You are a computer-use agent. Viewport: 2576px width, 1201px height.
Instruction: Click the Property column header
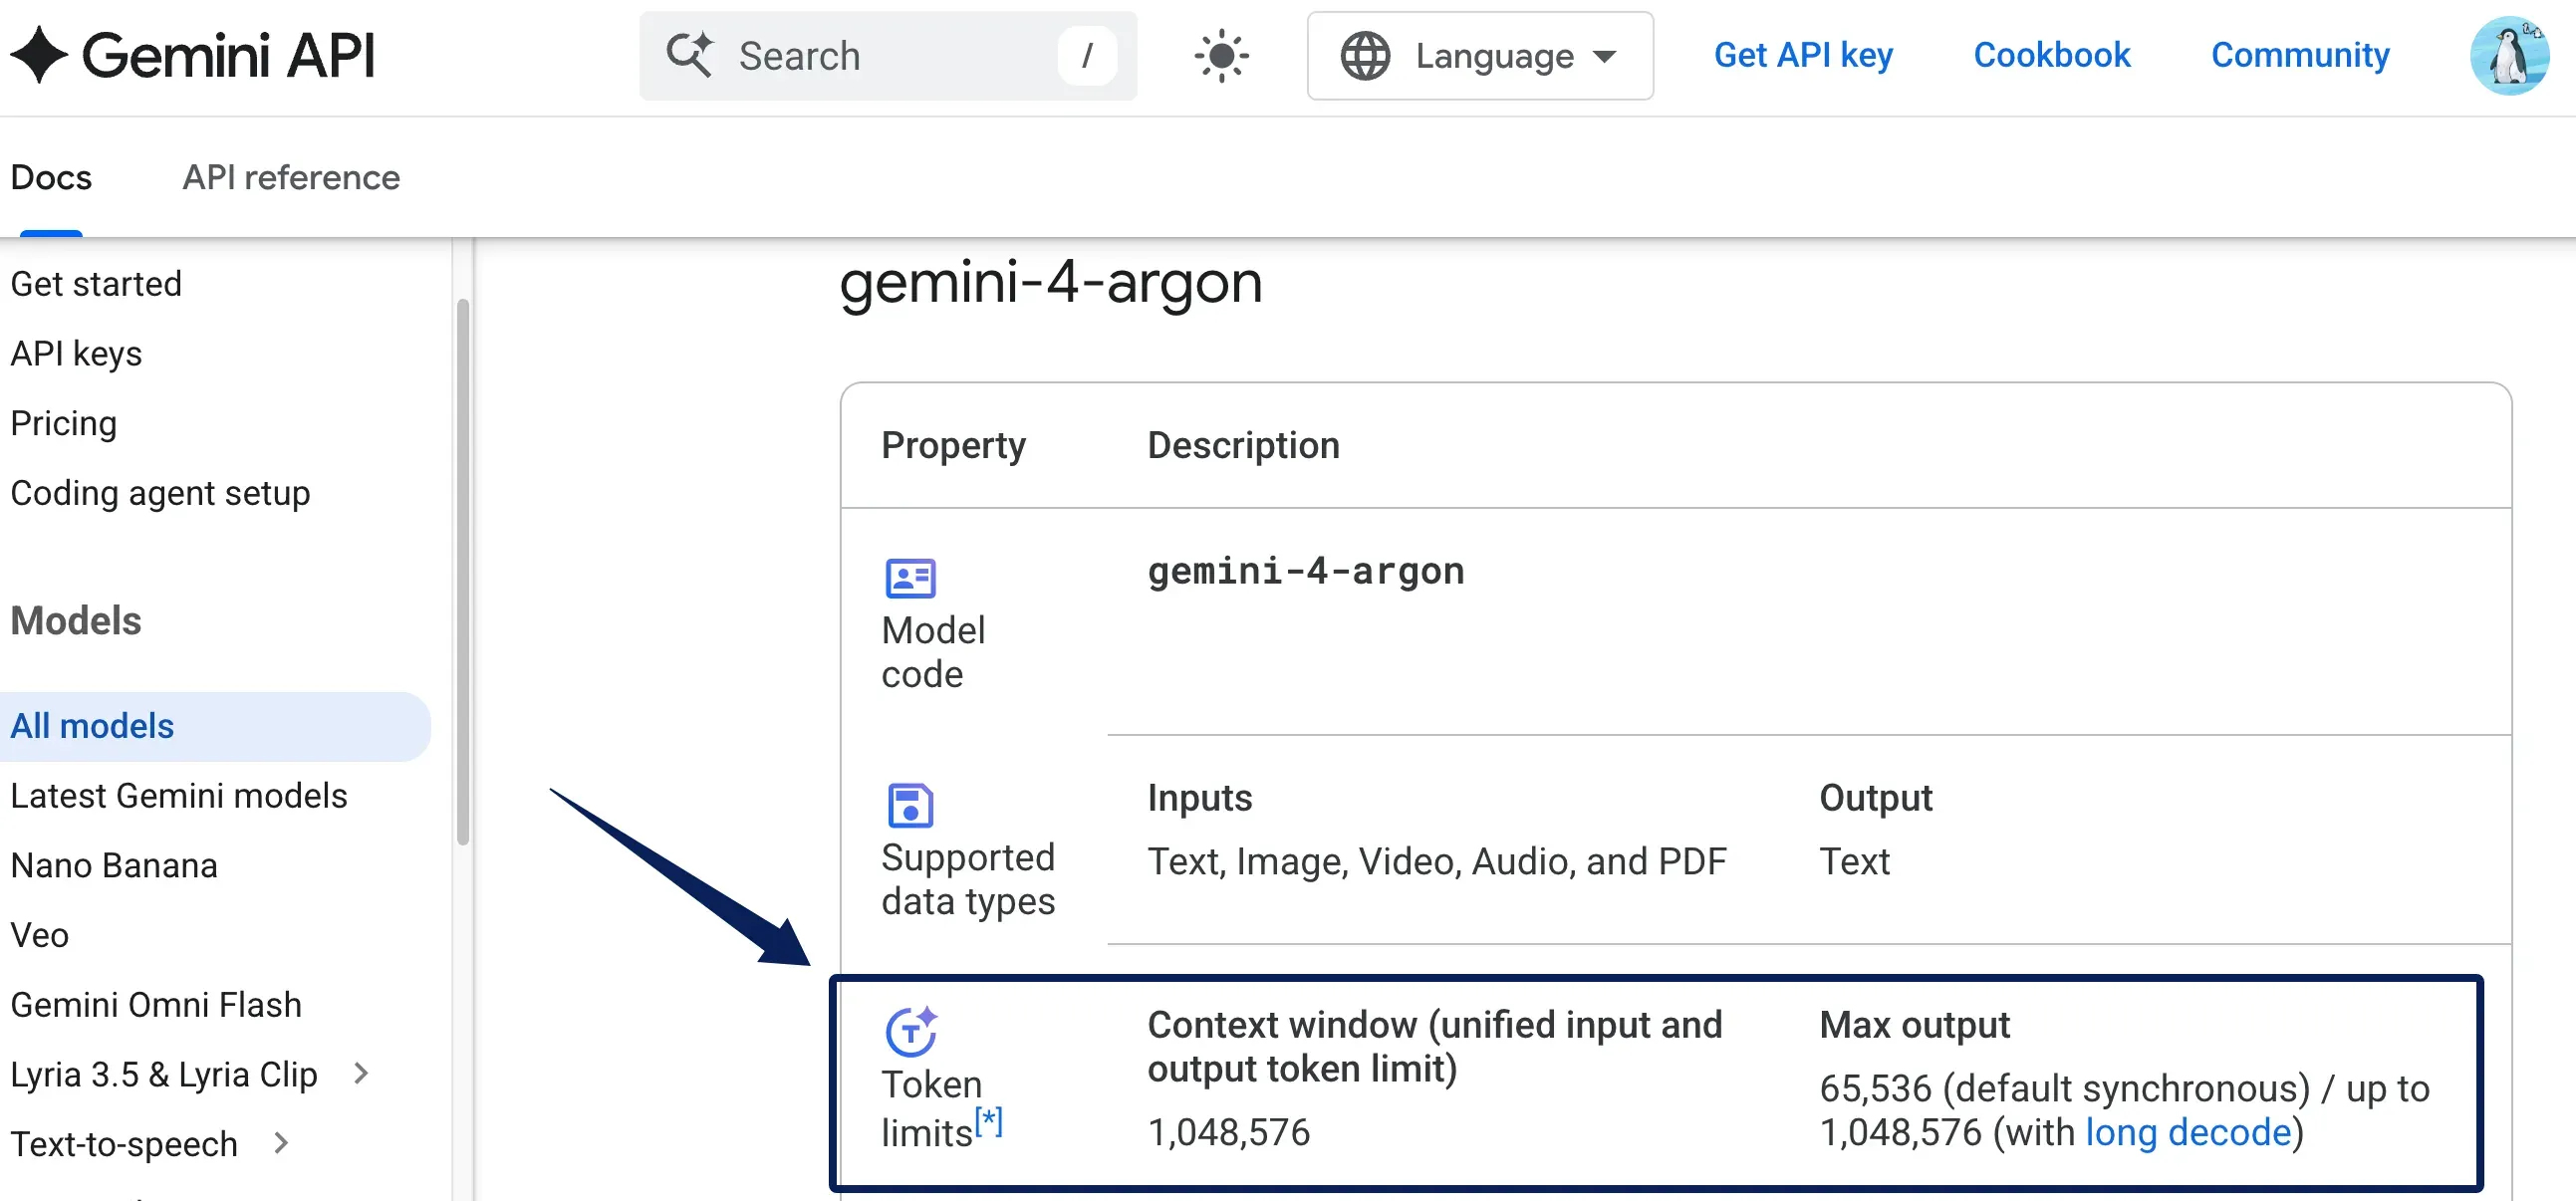(x=953, y=445)
